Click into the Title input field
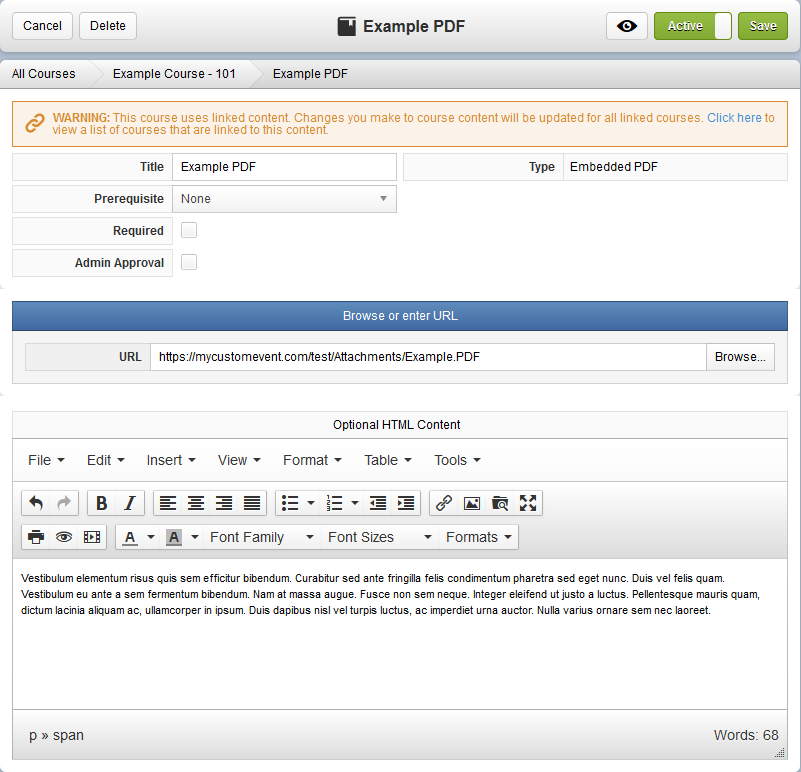Viewport: 801px width, 772px height. pos(285,167)
